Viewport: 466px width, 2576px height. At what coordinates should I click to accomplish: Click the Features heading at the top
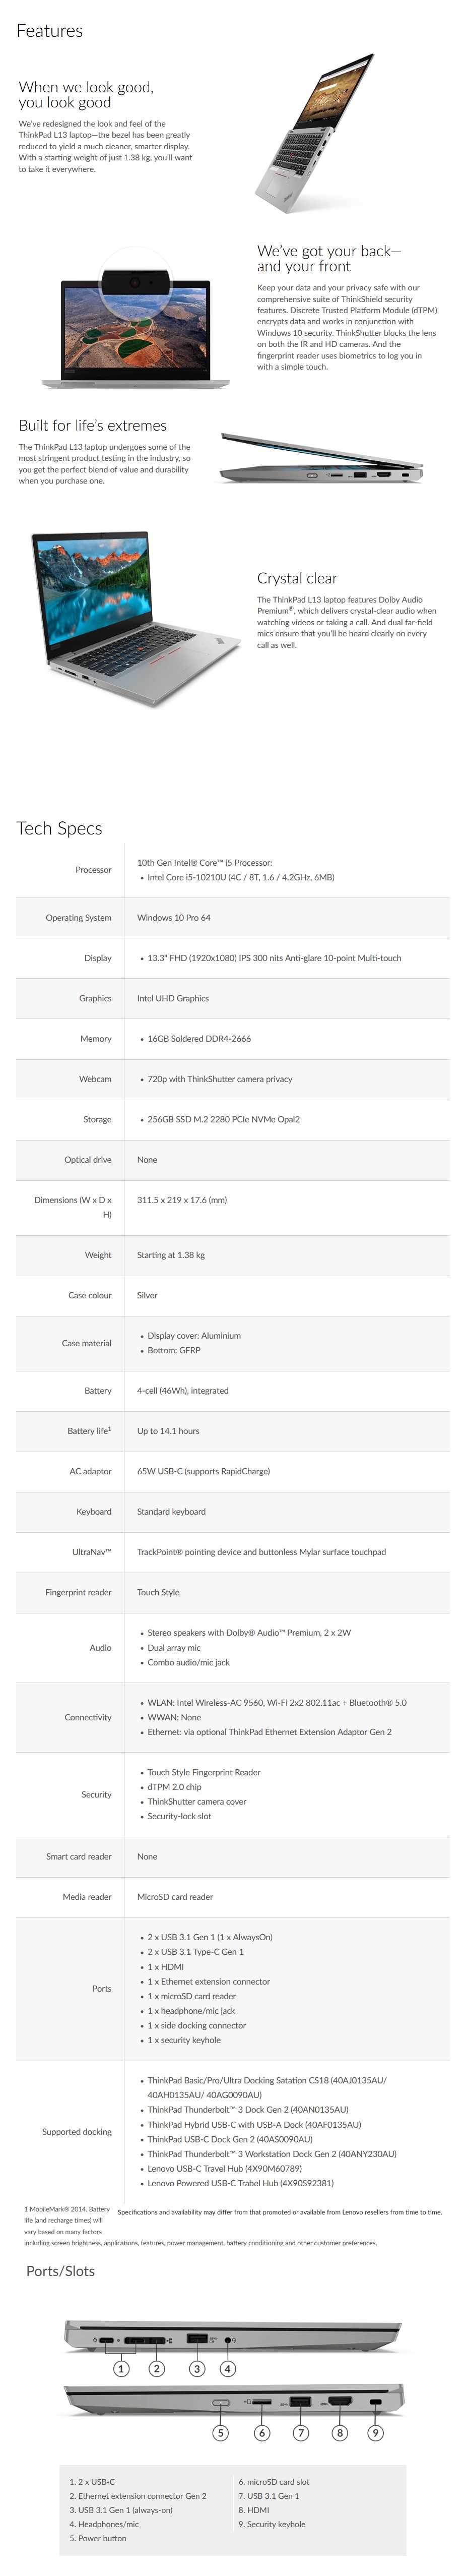(49, 31)
